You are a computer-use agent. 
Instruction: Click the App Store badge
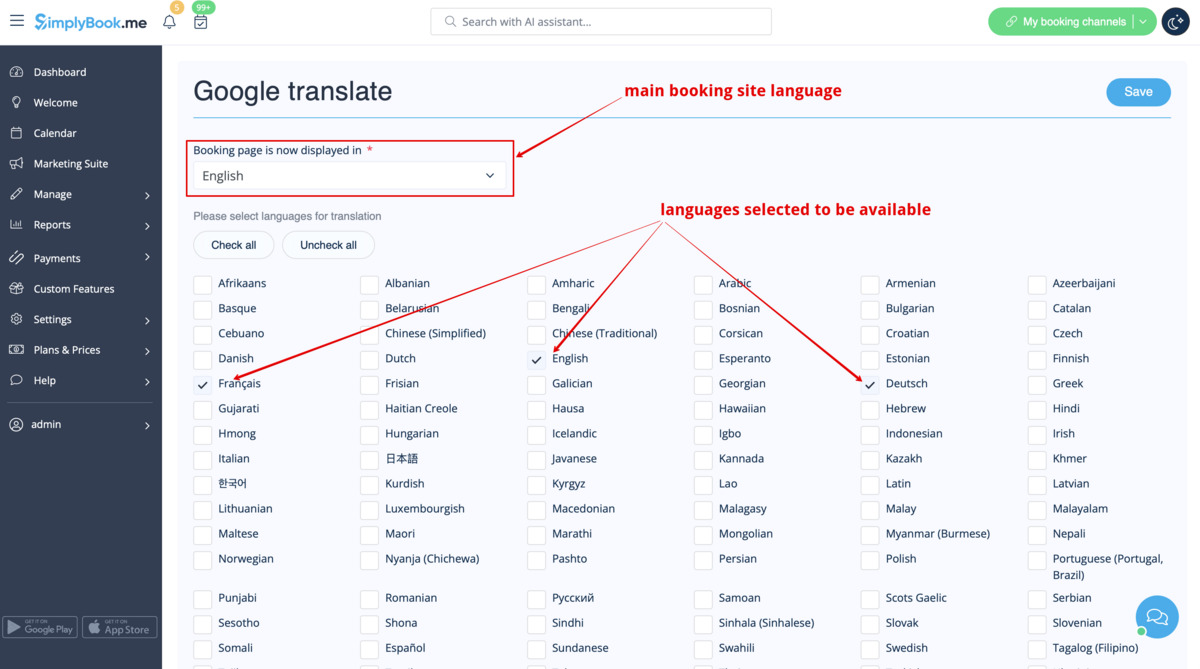(120, 628)
